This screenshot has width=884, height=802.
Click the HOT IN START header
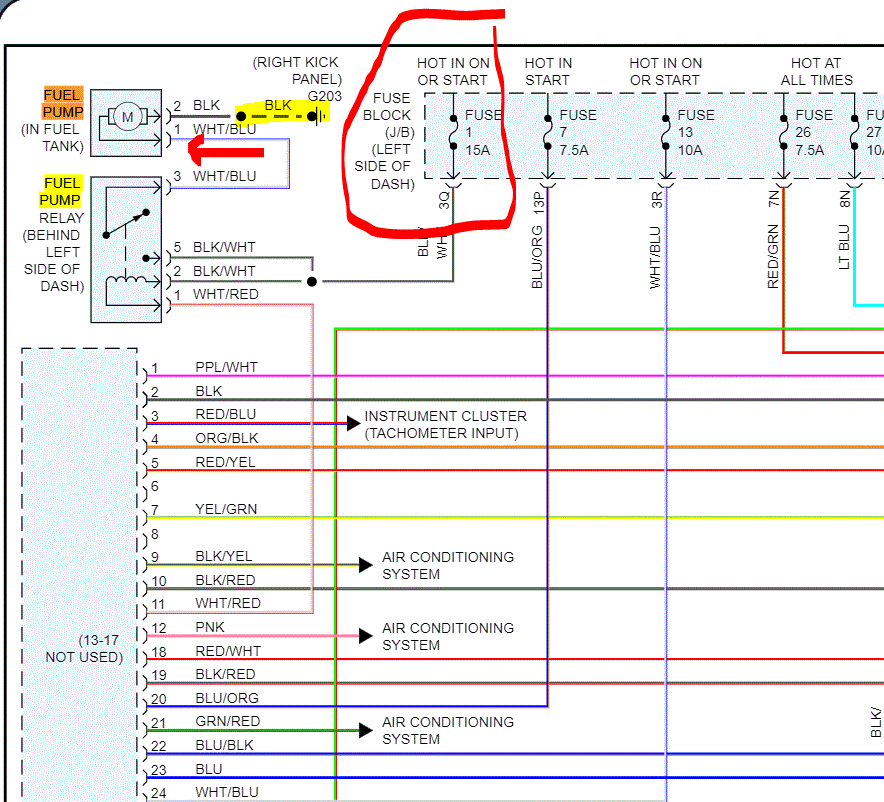(x=548, y=72)
